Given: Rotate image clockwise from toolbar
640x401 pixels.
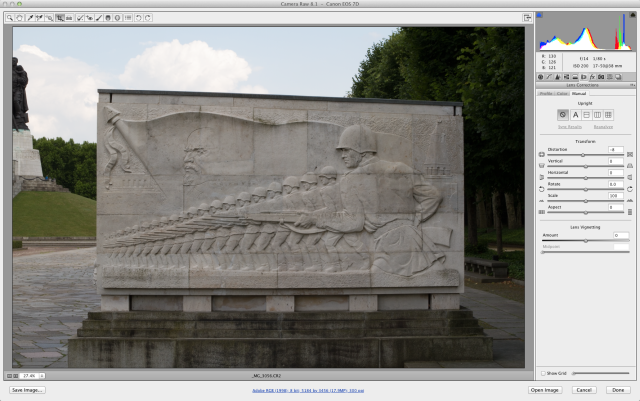Looking at the screenshot, I should pyautogui.click(x=148, y=18).
